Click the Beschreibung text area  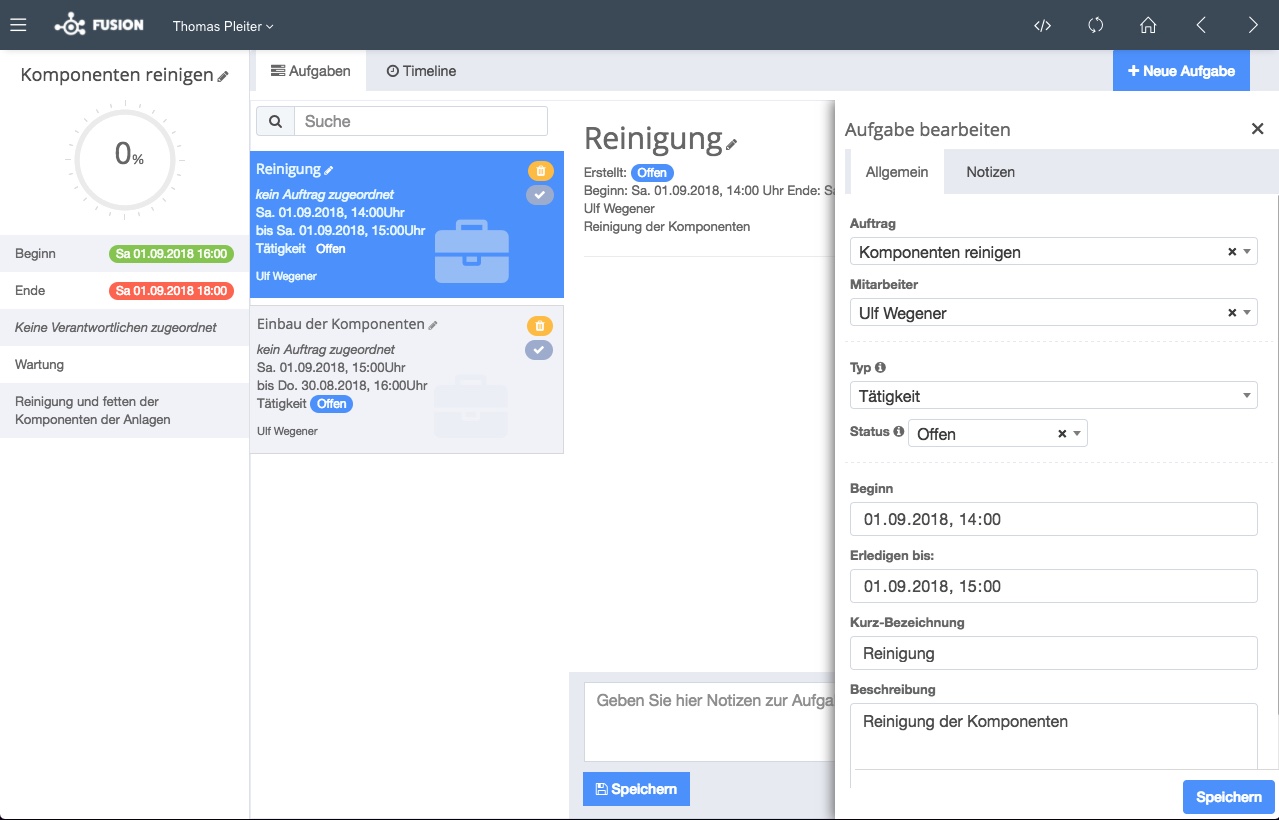1054,737
